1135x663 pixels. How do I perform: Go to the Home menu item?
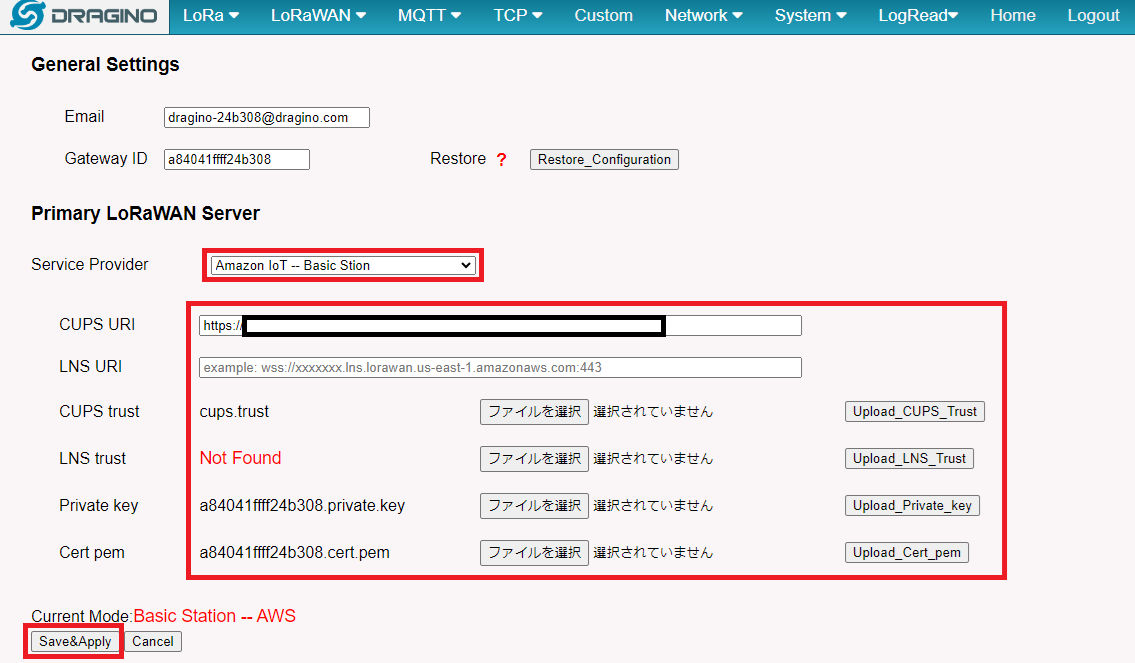tap(1012, 16)
